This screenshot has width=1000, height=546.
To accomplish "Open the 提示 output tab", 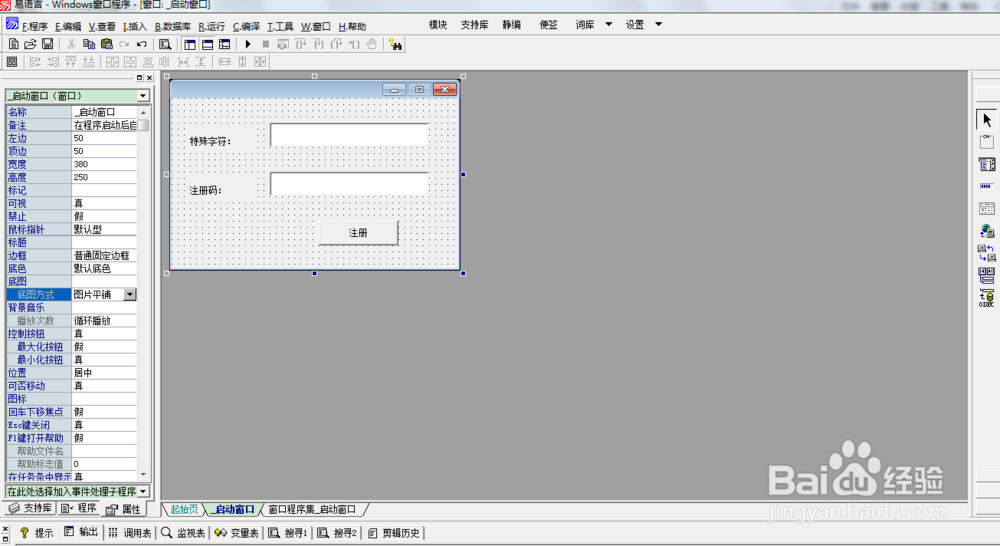I will point(37,533).
